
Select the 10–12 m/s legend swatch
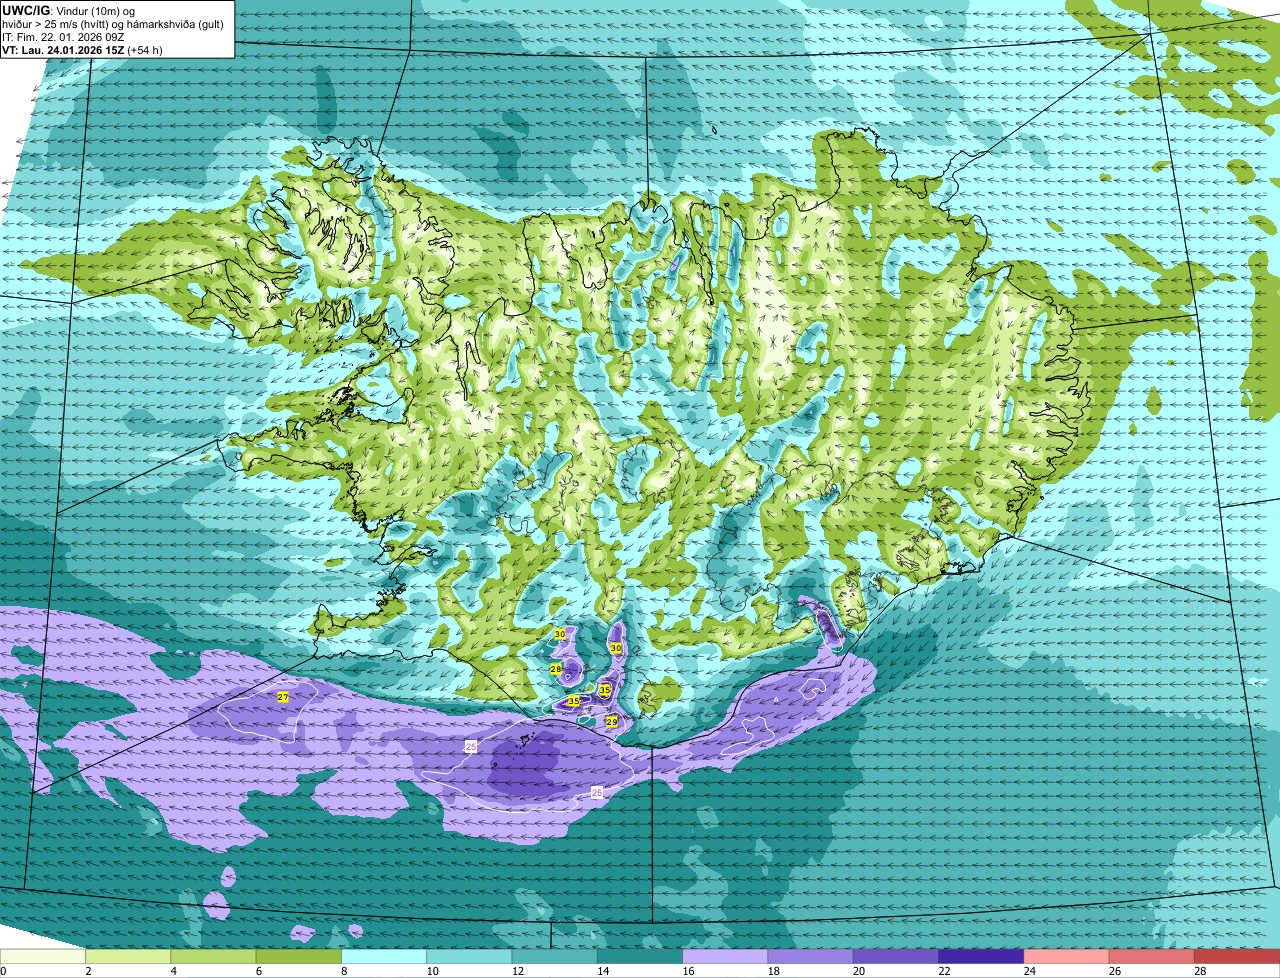coord(469,956)
